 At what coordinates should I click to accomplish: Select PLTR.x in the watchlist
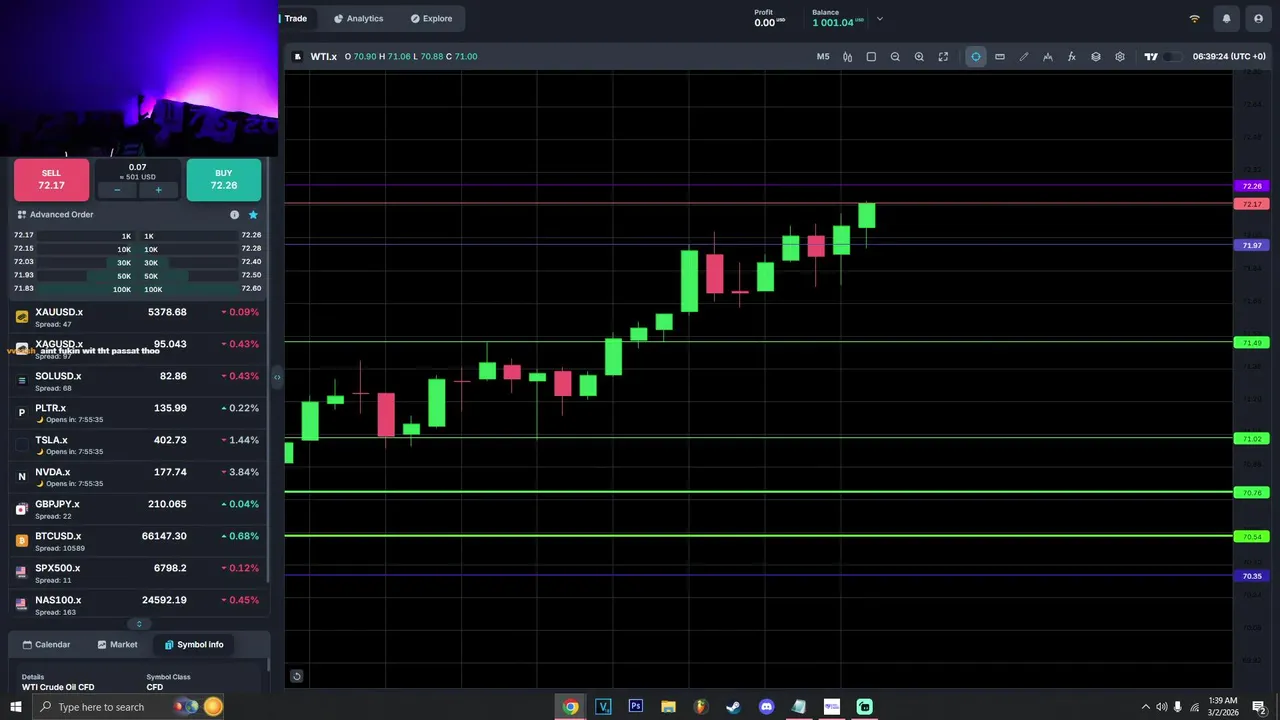(x=138, y=411)
